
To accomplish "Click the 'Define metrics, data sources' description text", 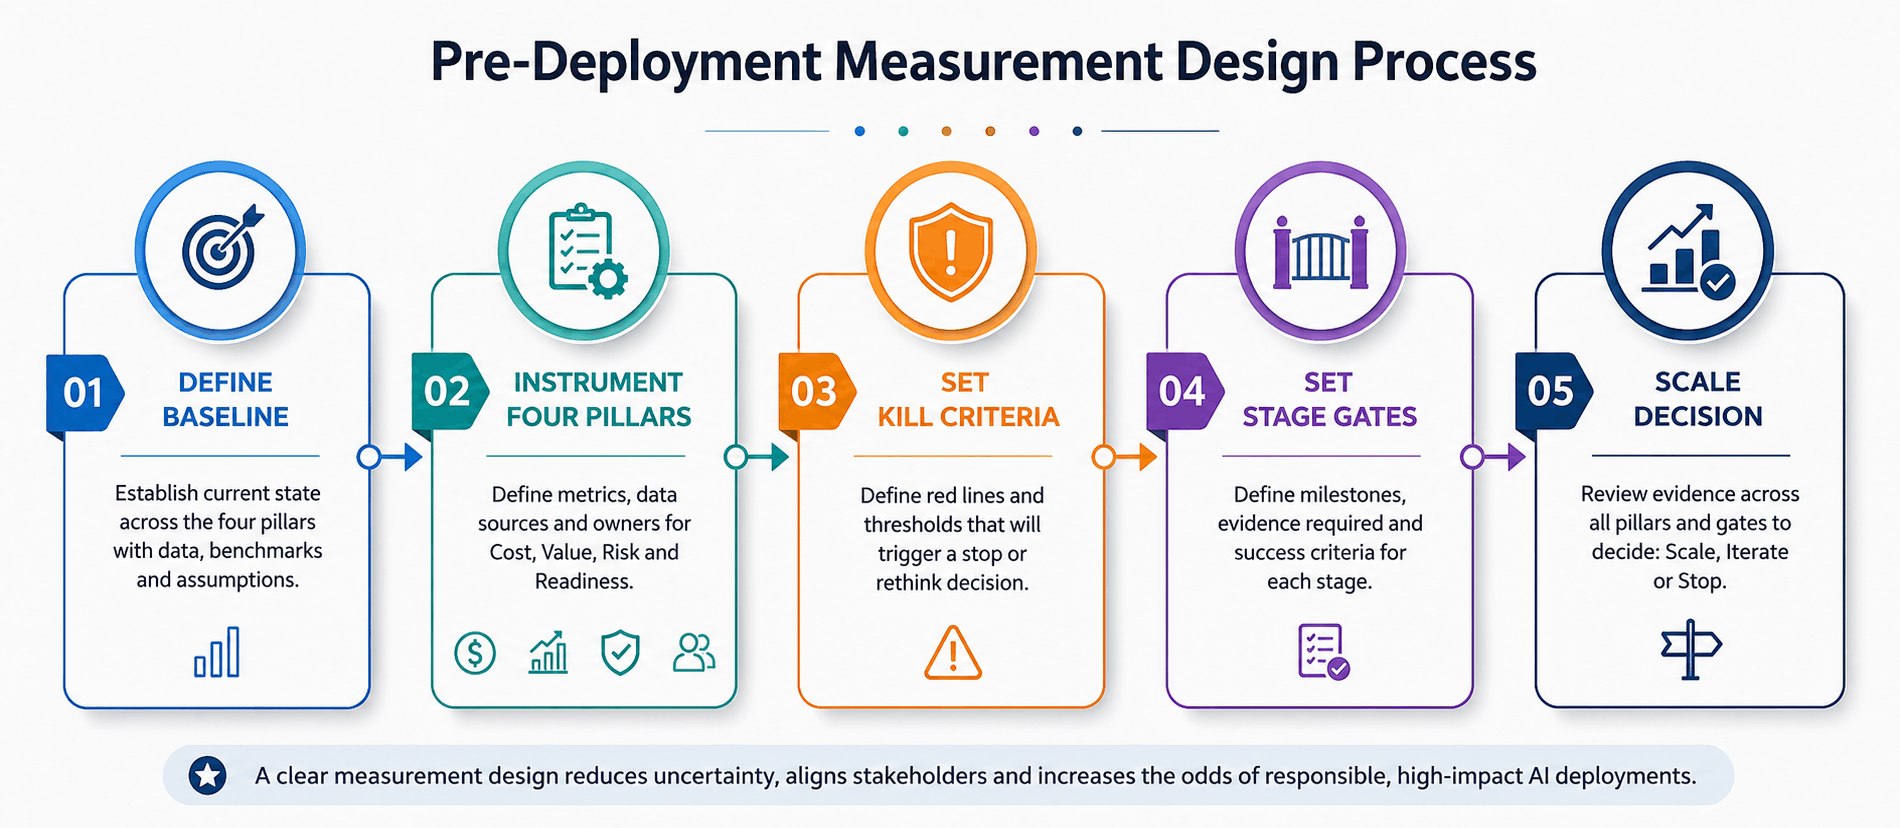I will pos(584,537).
